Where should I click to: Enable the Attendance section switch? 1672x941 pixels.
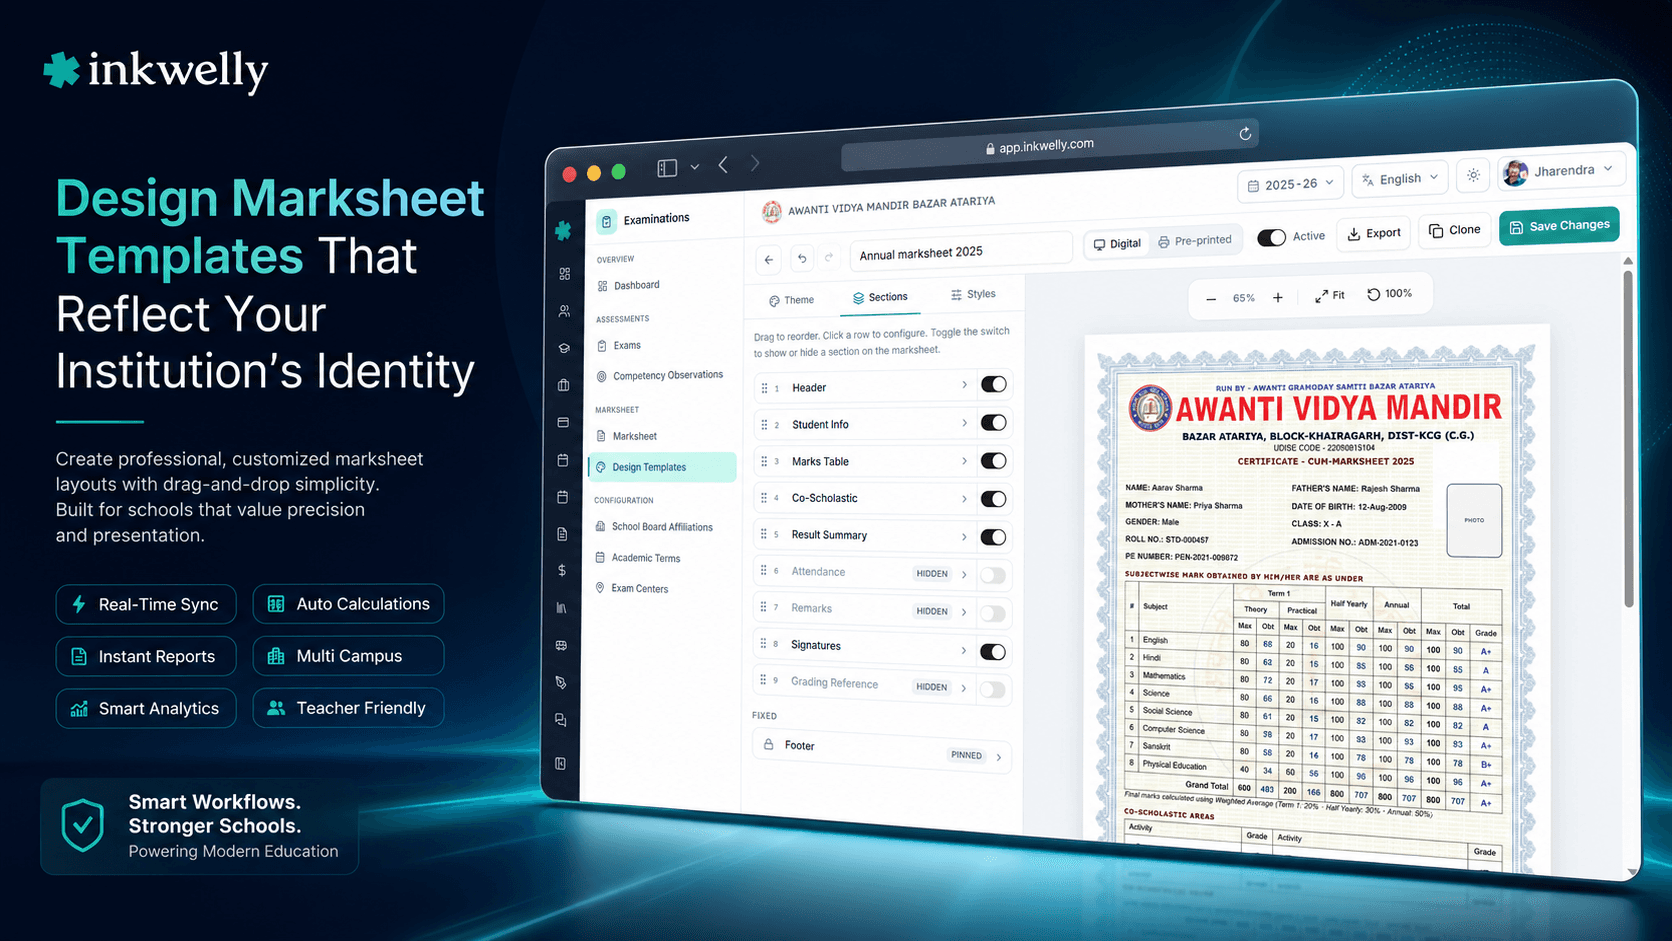(993, 575)
